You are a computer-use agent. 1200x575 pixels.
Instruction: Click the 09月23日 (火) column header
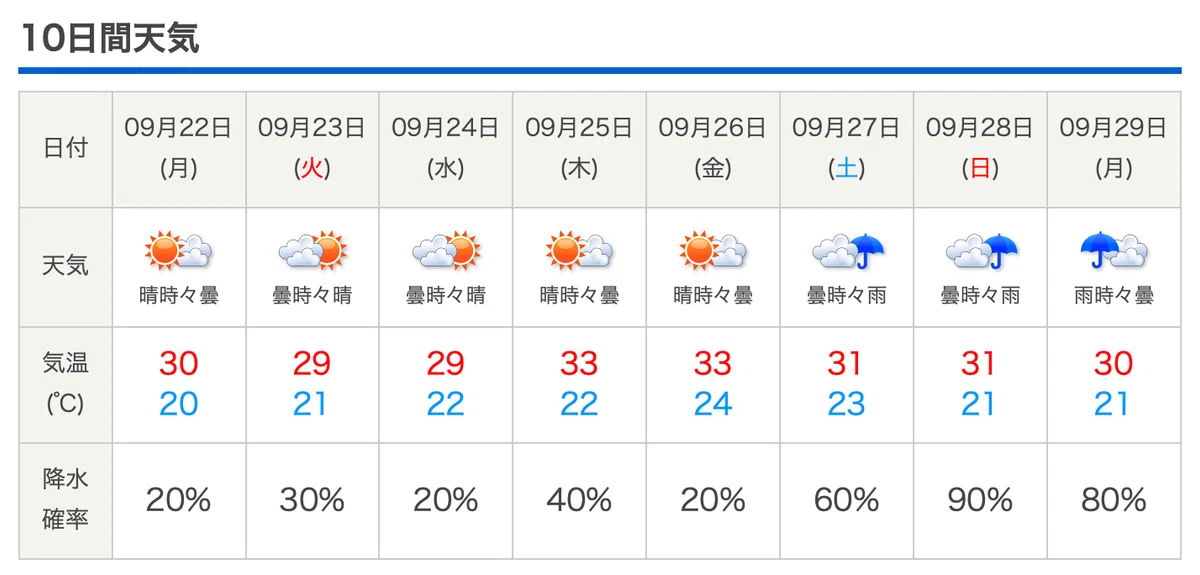(312, 149)
